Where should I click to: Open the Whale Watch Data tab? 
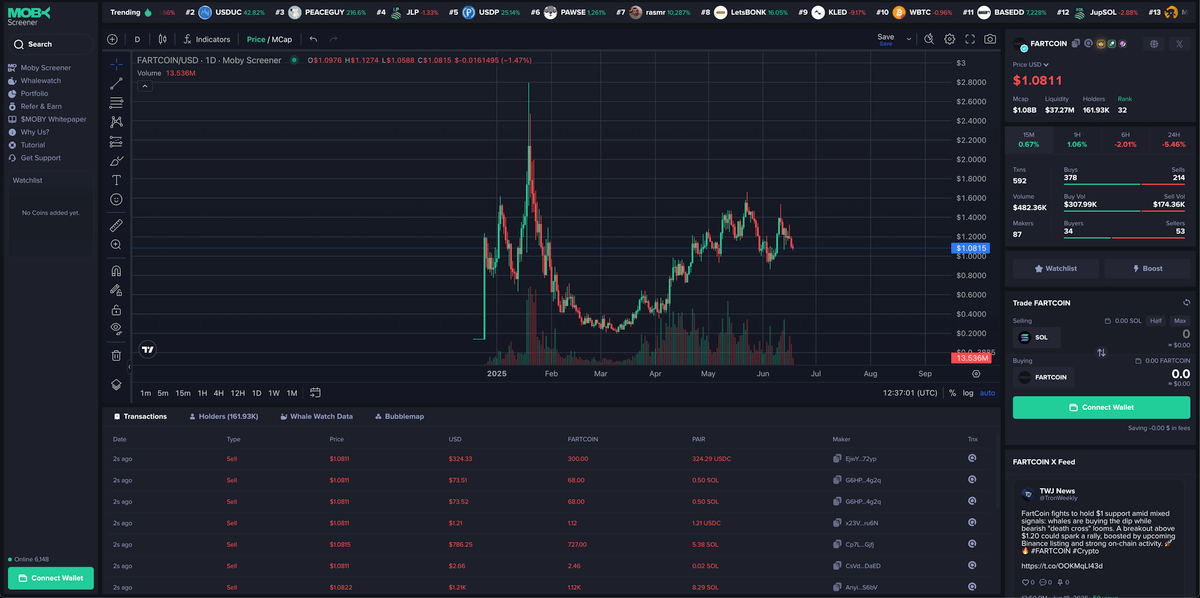click(x=316, y=416)
